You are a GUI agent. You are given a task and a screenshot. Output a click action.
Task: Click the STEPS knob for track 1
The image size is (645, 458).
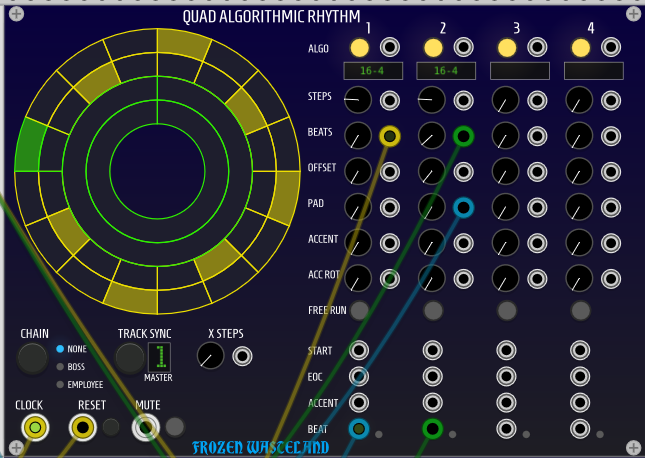coord(358,100)
